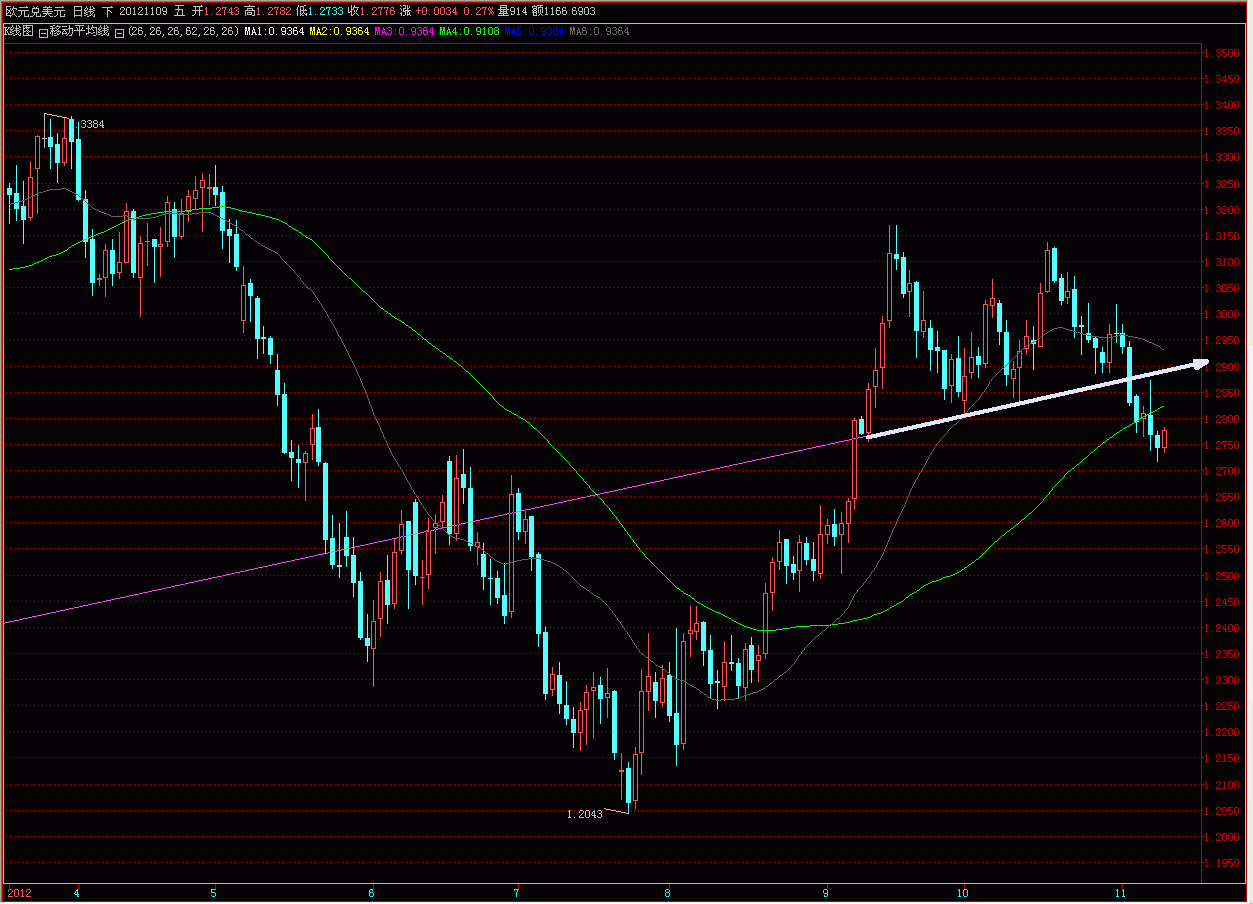The image size is (1253, 904).
Task: Click the blue MA5 legend value
Action: (x=534, y=31)
